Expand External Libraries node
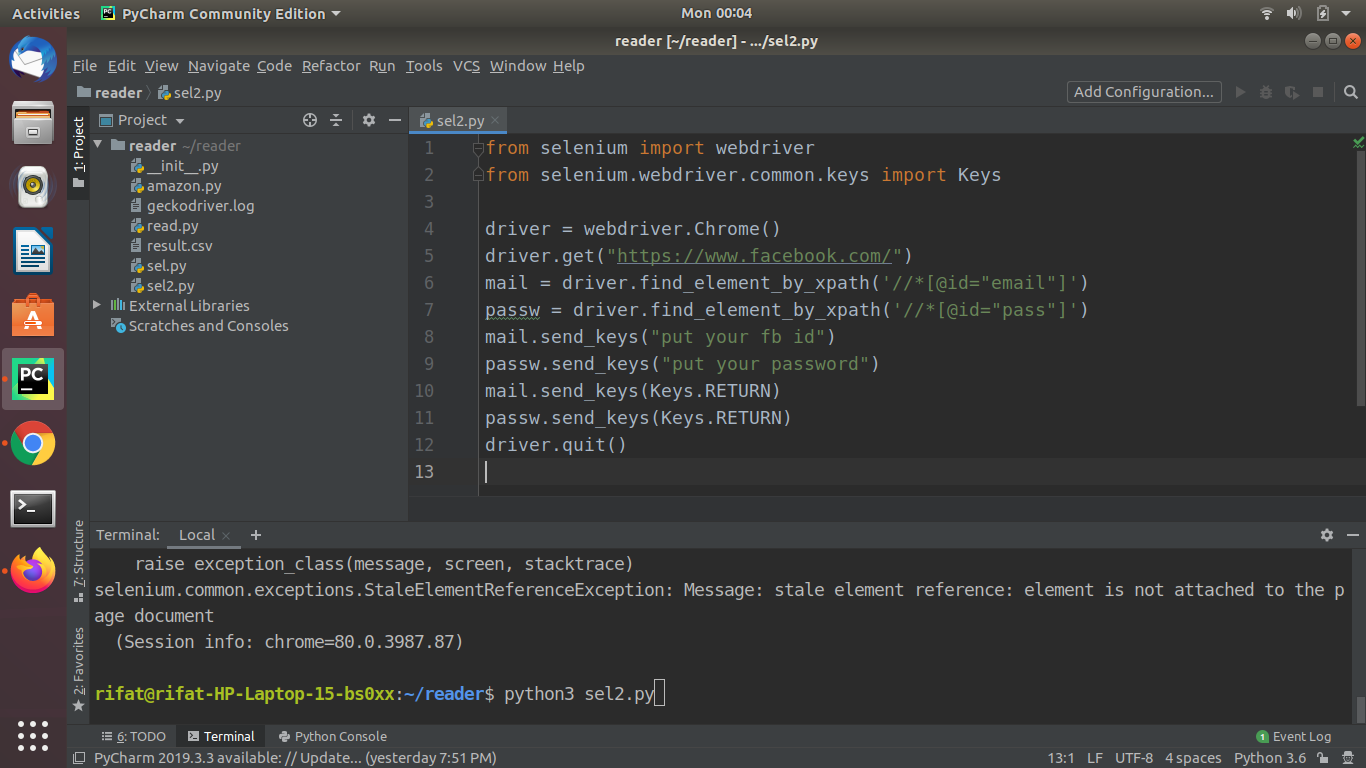Screen dimensions: 1366x768 coord(97,305)
